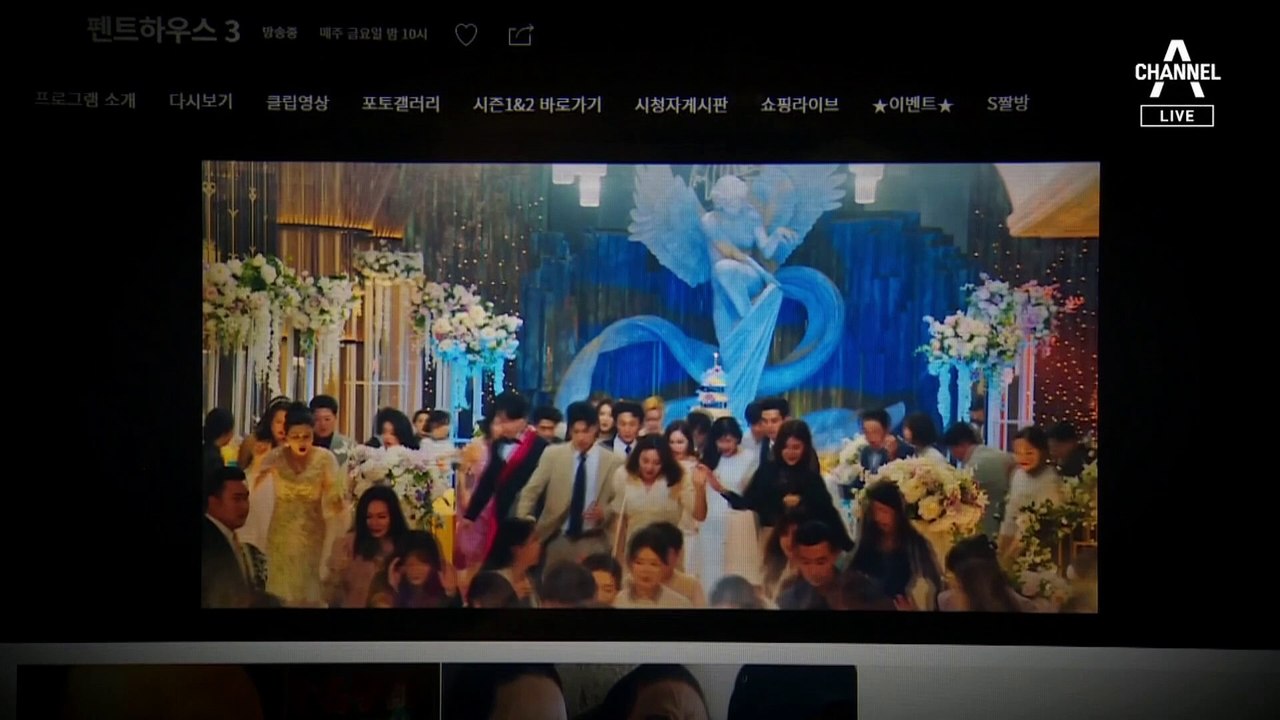Open the wedding hall scene main image
1280x720 pixels.
(x=650, y=386)
